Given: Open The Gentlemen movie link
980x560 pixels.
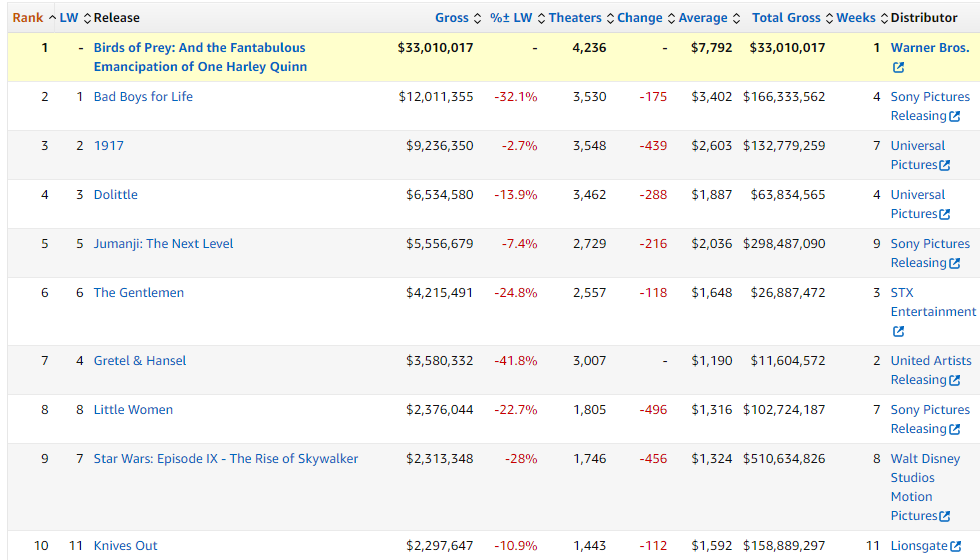Looking at the screenshot, I should pyautogui.click(x=139, y=293).
